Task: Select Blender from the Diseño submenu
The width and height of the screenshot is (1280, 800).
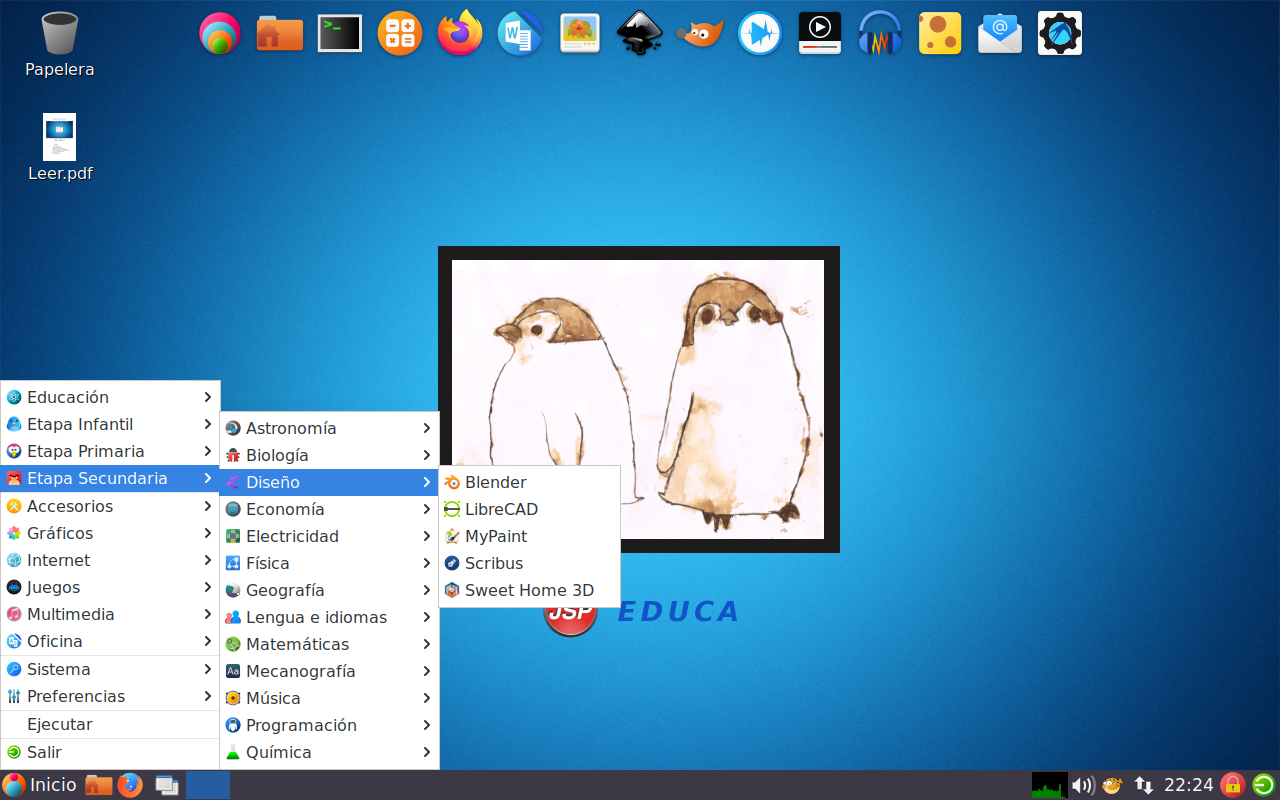Action: (x=495, y=482)
